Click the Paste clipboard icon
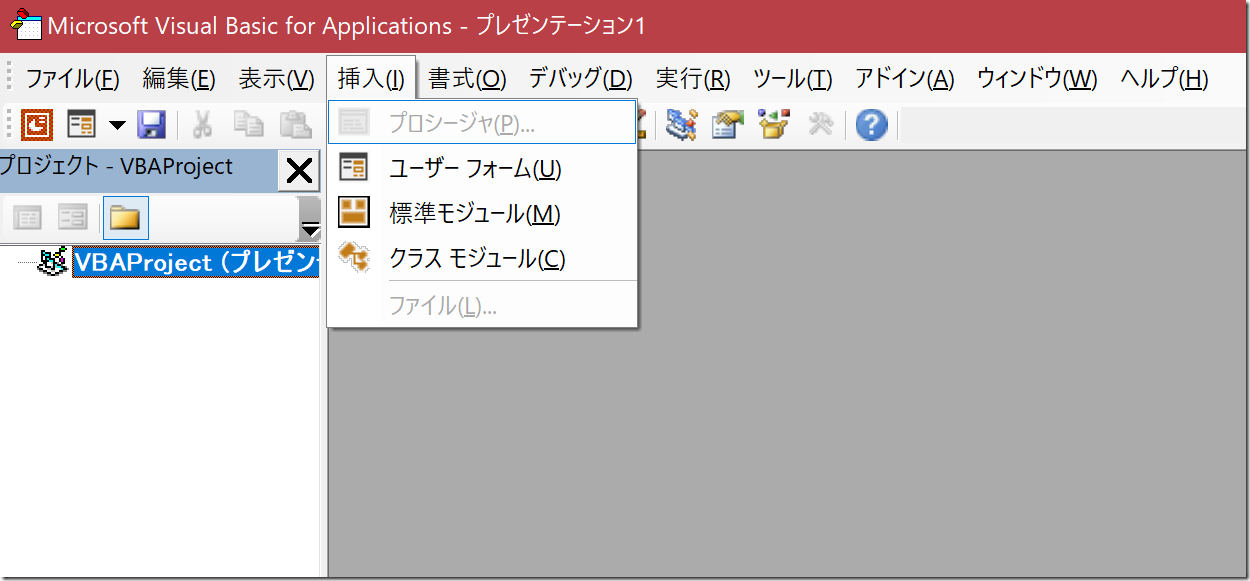This screenshot has width=1250, height=581. click(x=295, y=125)
